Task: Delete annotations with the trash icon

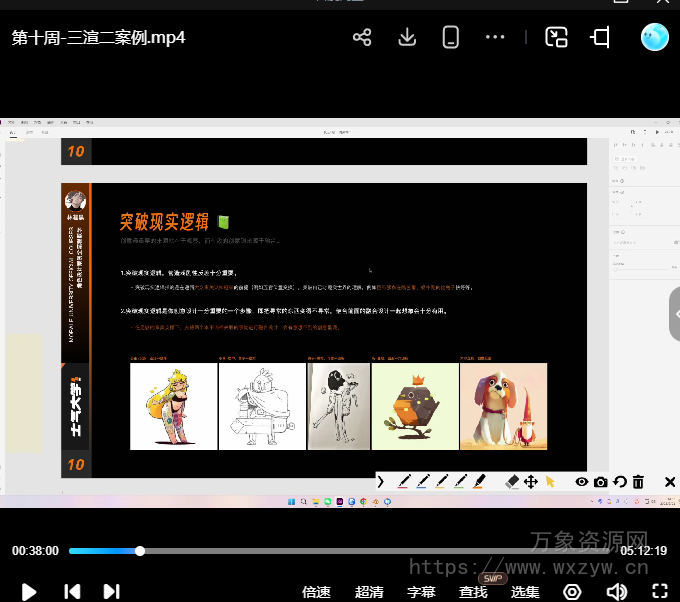Action: click(638, 482)
